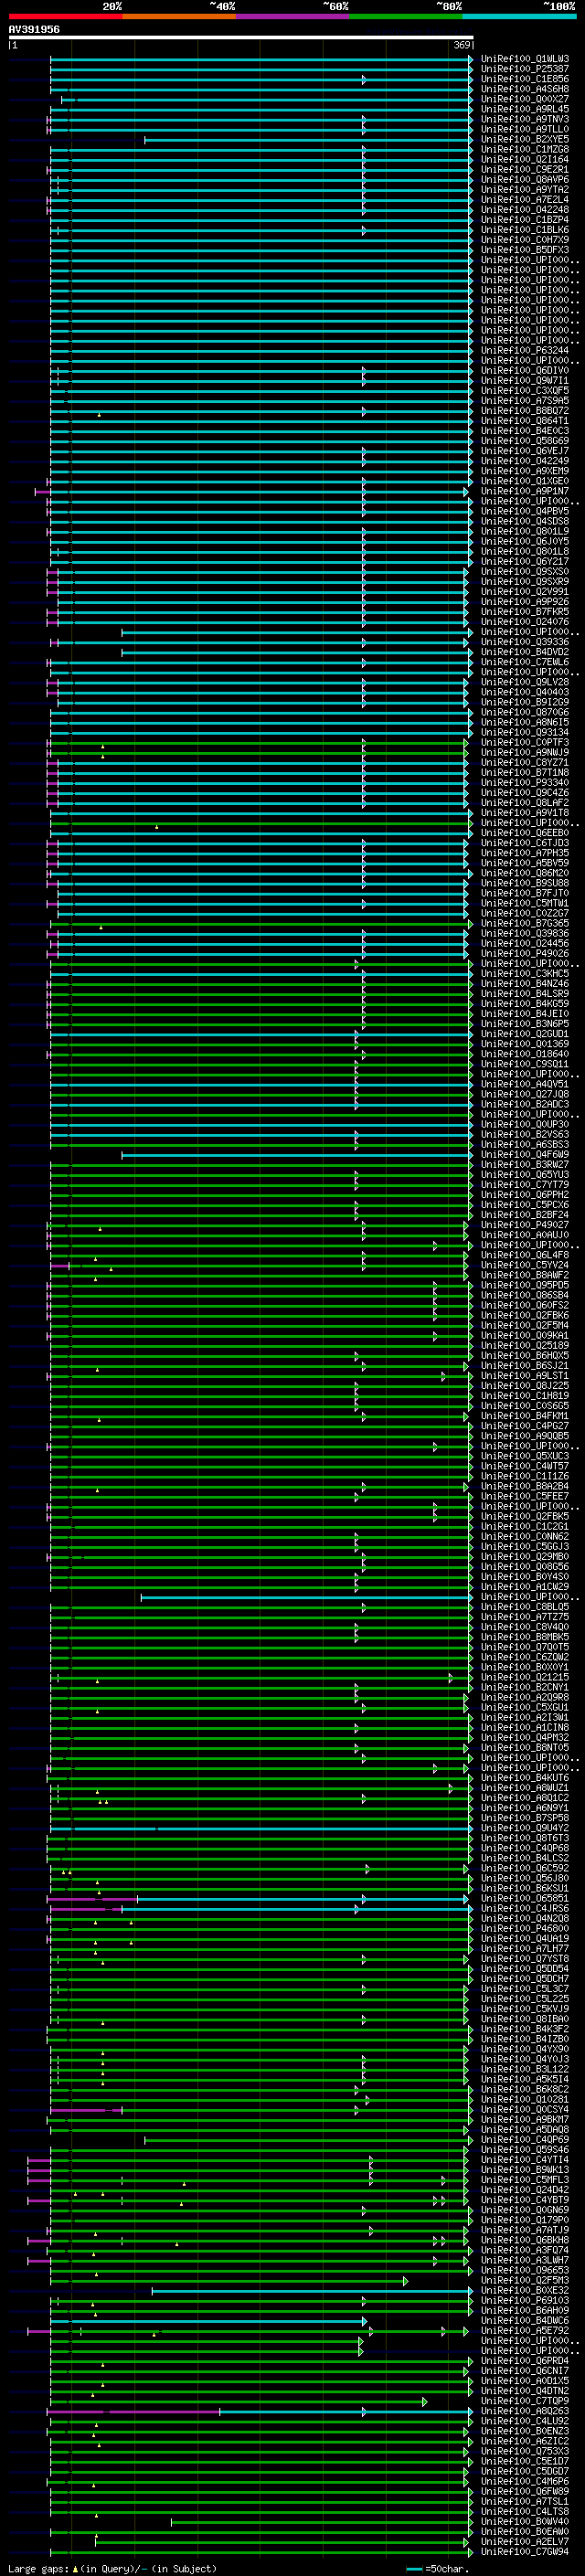Screen dimensions: 585x2576
Task: Select the UniRef100_A1CW29 label
Action: click(525, 1587)
